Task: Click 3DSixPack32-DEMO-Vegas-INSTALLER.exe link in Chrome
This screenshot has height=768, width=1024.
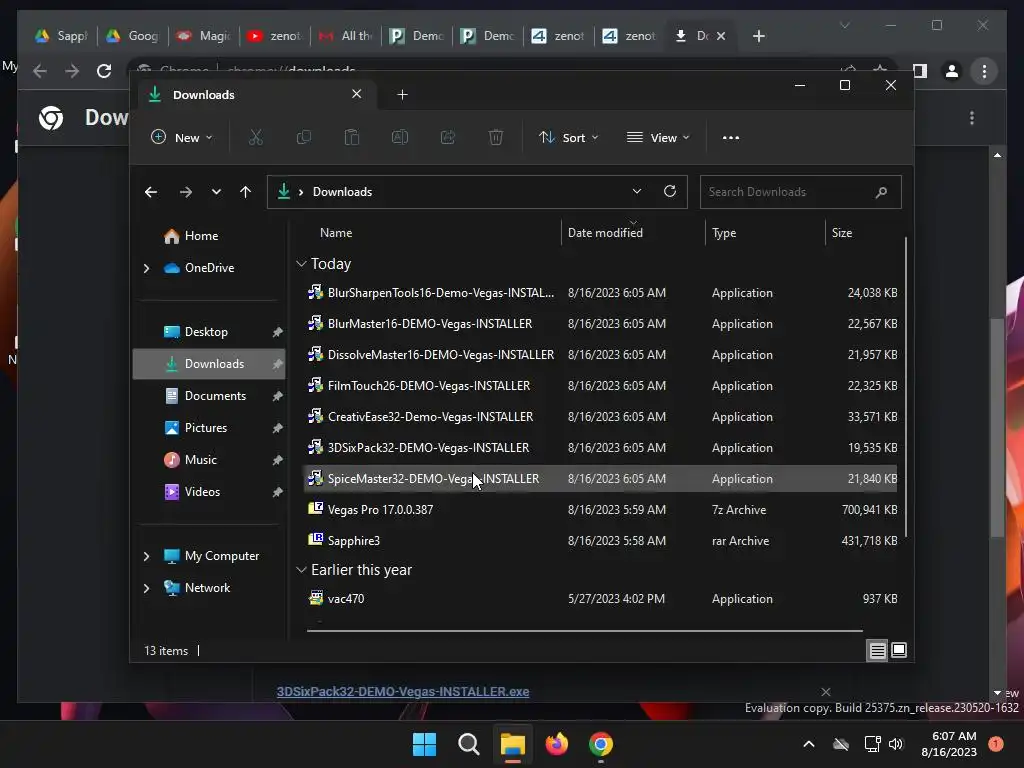Action: (x=403, y=692)
